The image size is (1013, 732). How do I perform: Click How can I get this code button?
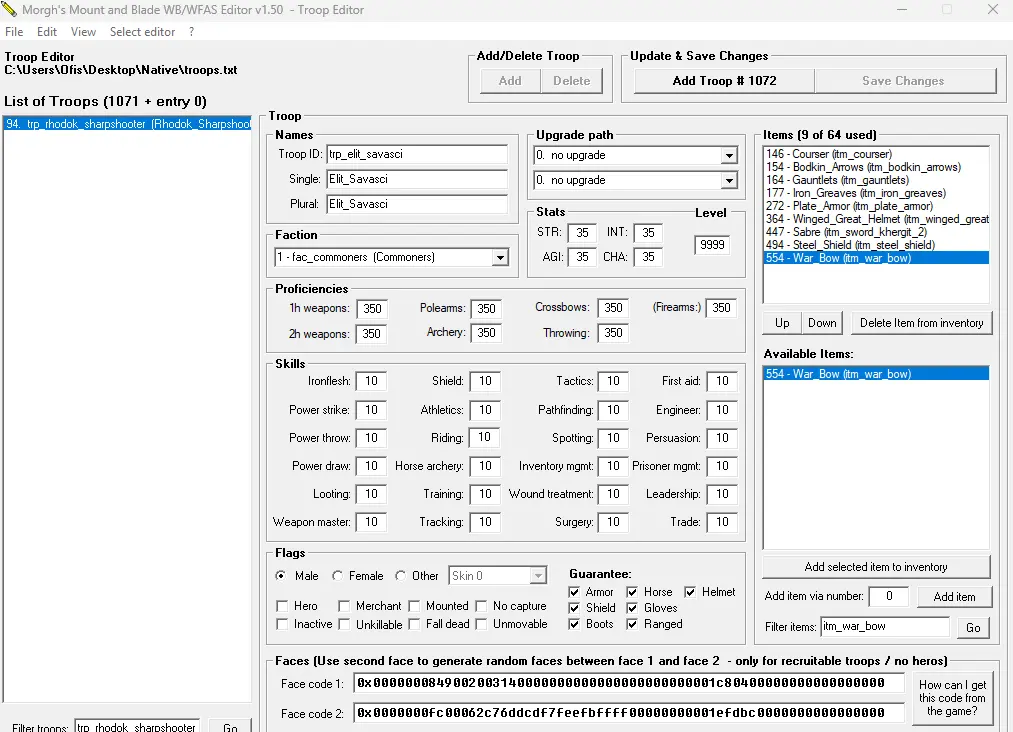click(x=952, y=698)
